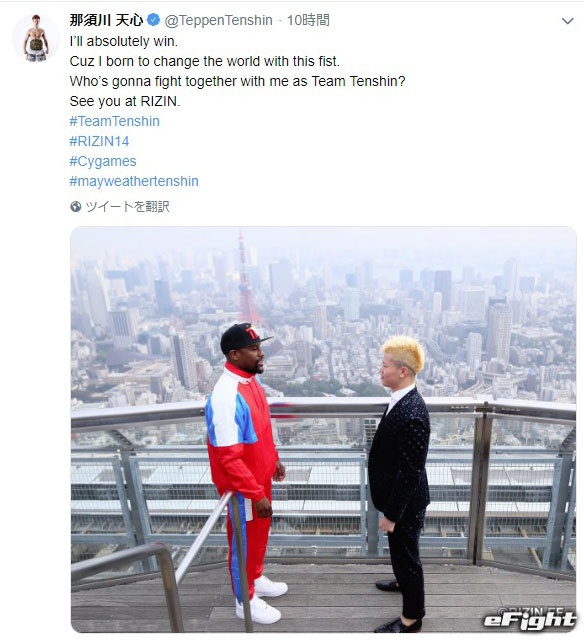Click the blond man in black suit
Image resolution: width=584 pixels, height=640 pixels.
tap(400, 482)
